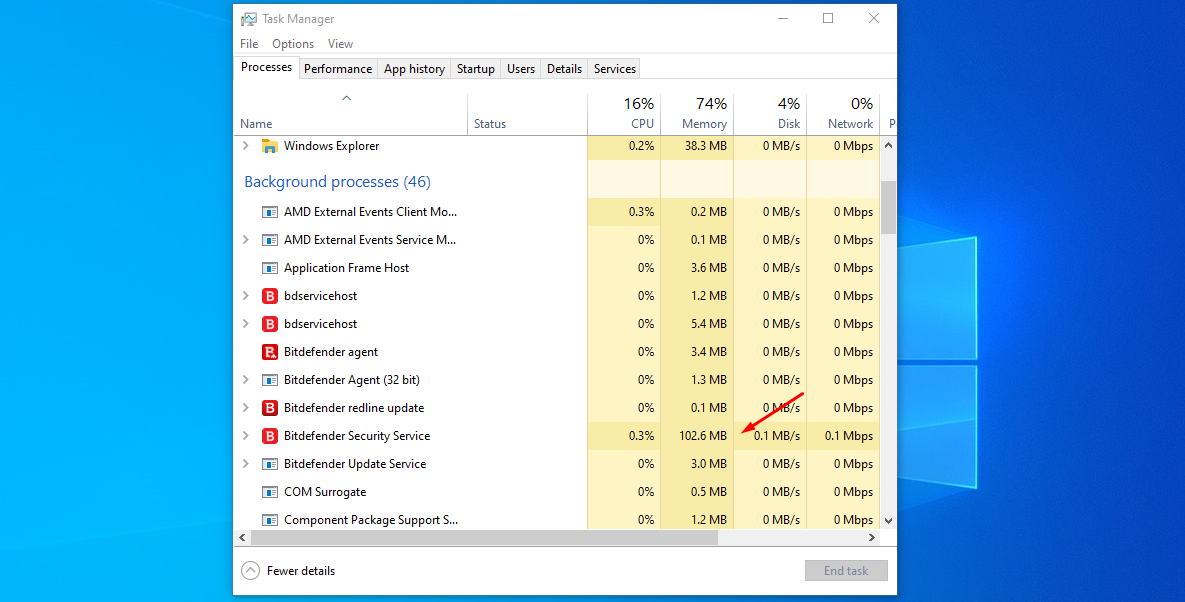Expand Bitdefender Update Service row

[246, 463]
